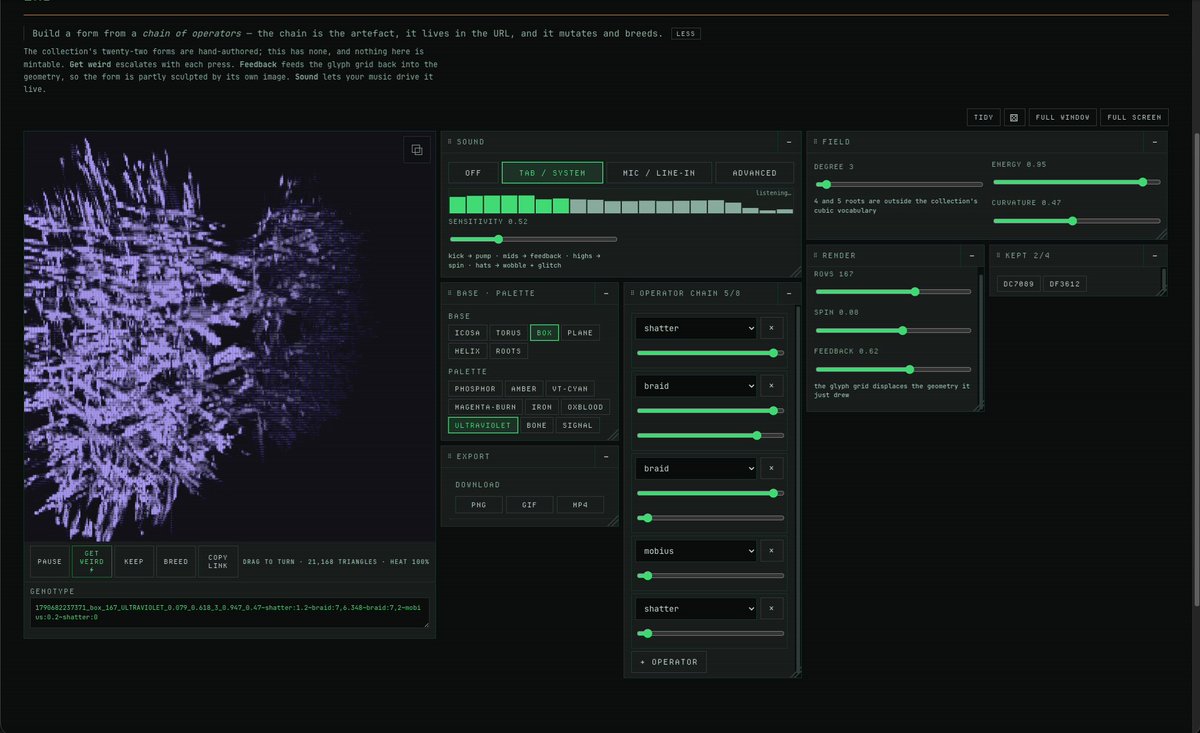
Task: Collapse the KEPT panel
Action: click(1154, 256)
